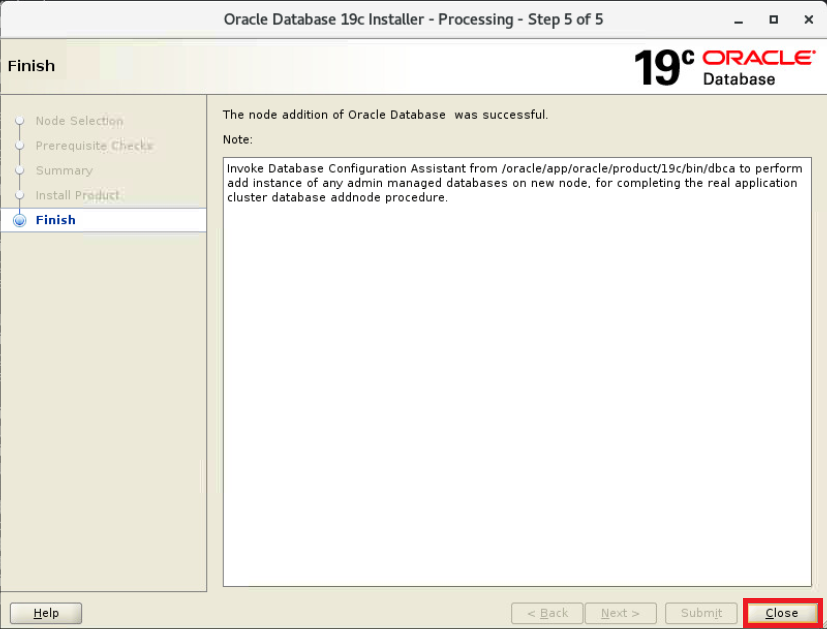
Task: Select the Install Product step
Action: [x=77, y=195]
